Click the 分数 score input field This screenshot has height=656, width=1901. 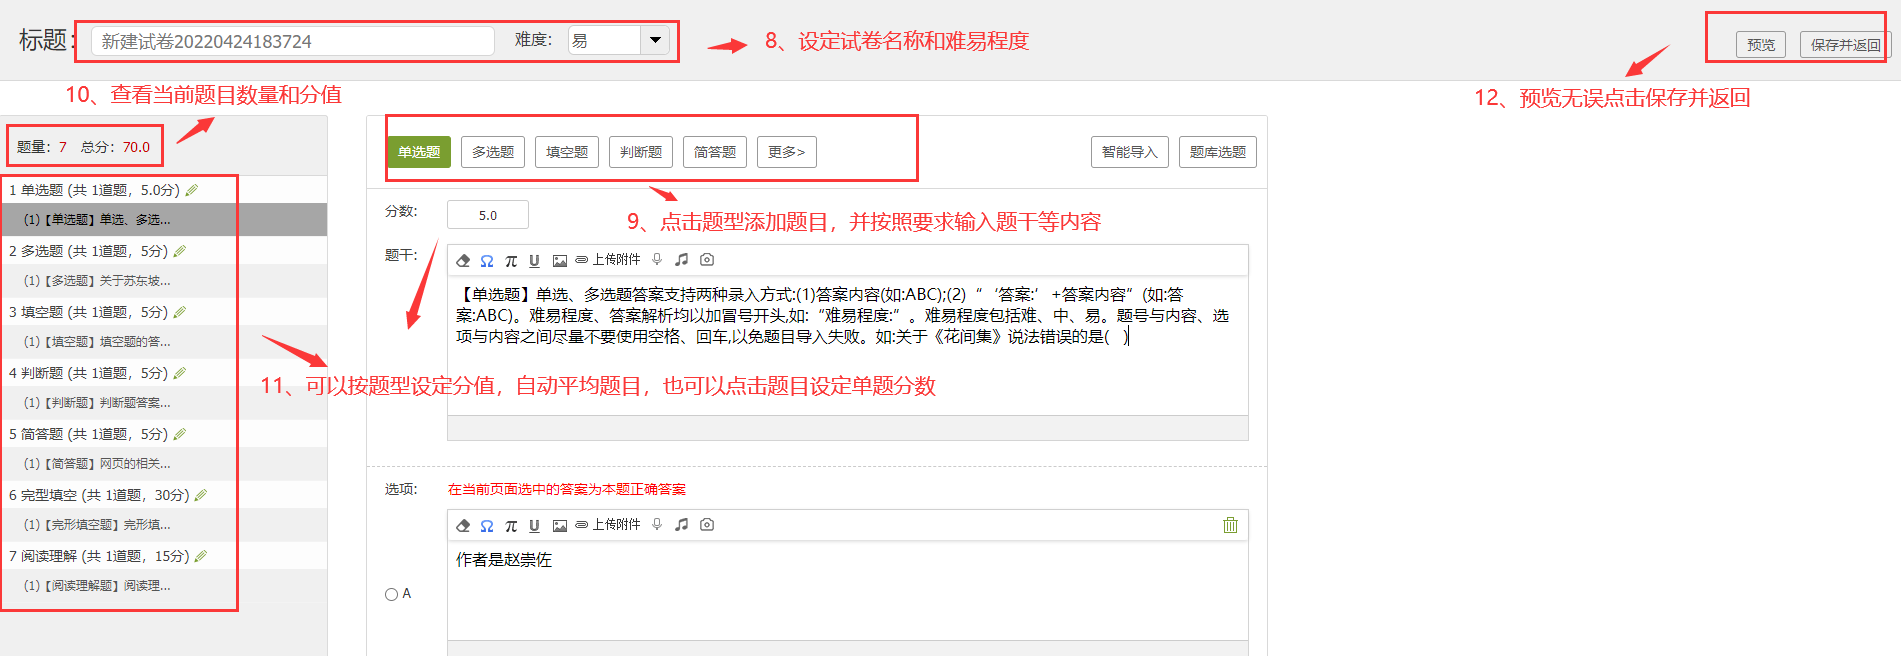click(488, 215)
